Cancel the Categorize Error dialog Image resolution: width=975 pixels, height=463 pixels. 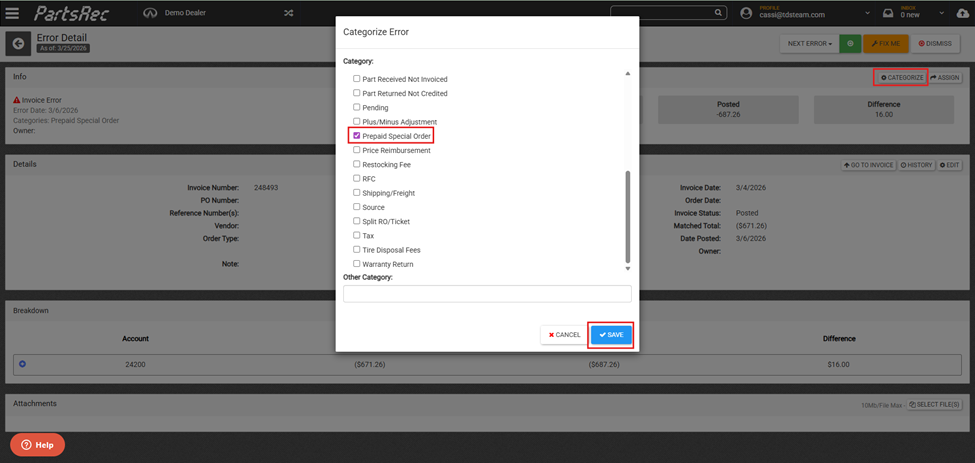[x=565, y=334]
